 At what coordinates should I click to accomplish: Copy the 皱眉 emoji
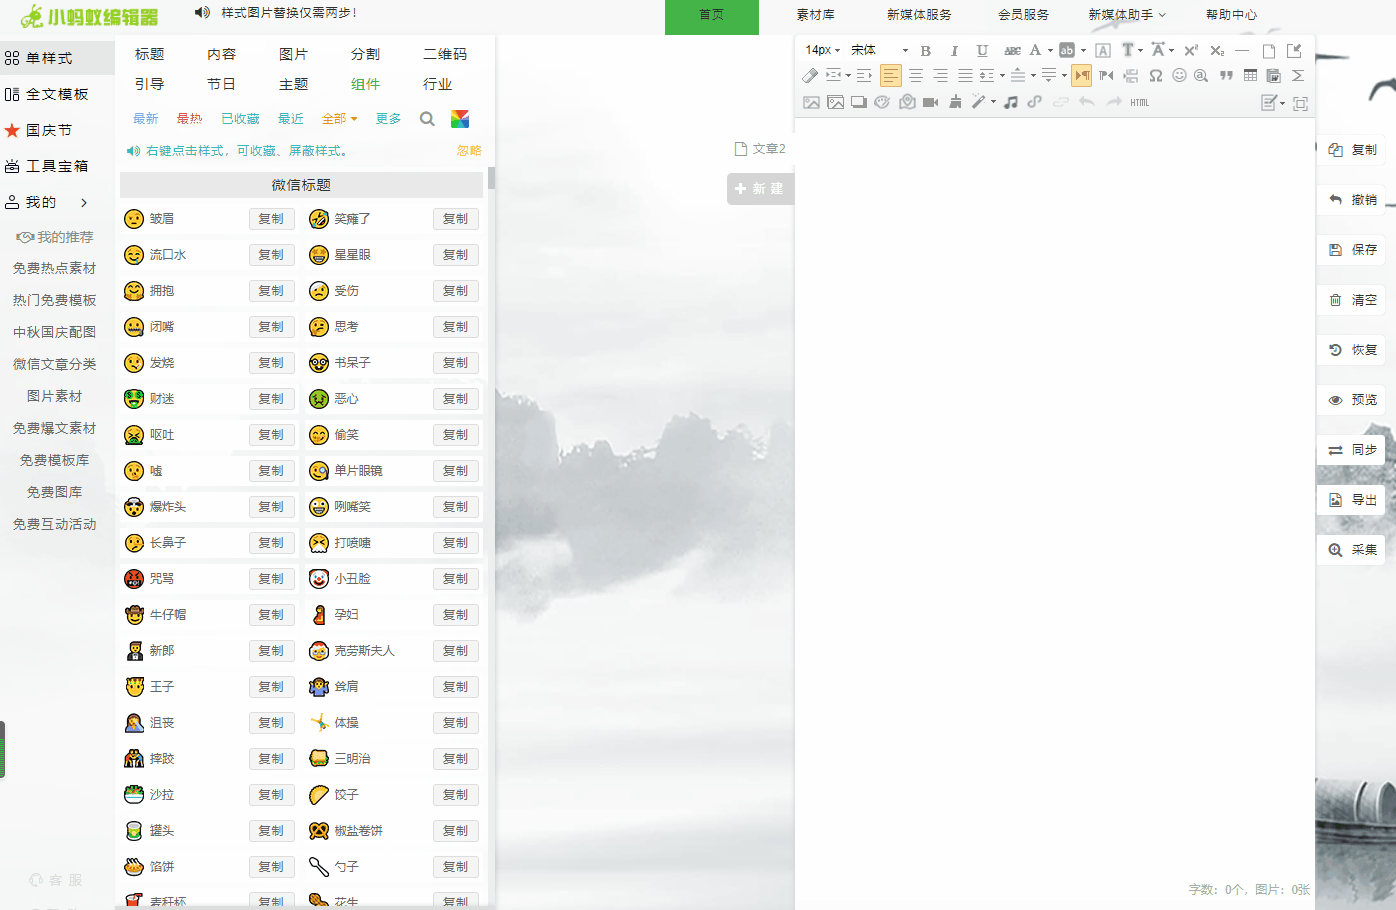[271, 219]
